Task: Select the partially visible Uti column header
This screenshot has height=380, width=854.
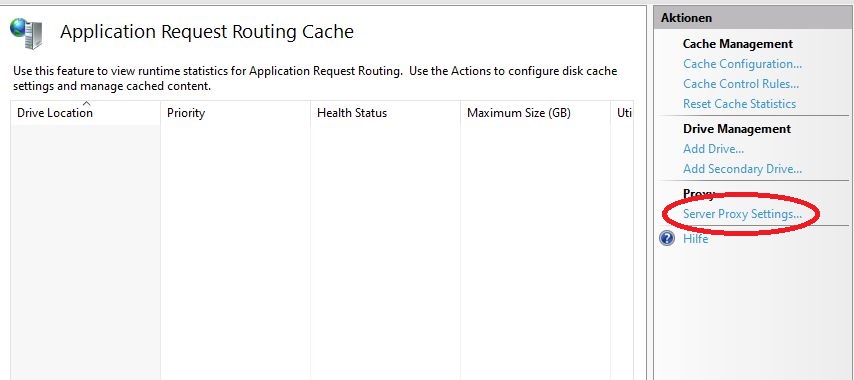Action: (622, 113)
